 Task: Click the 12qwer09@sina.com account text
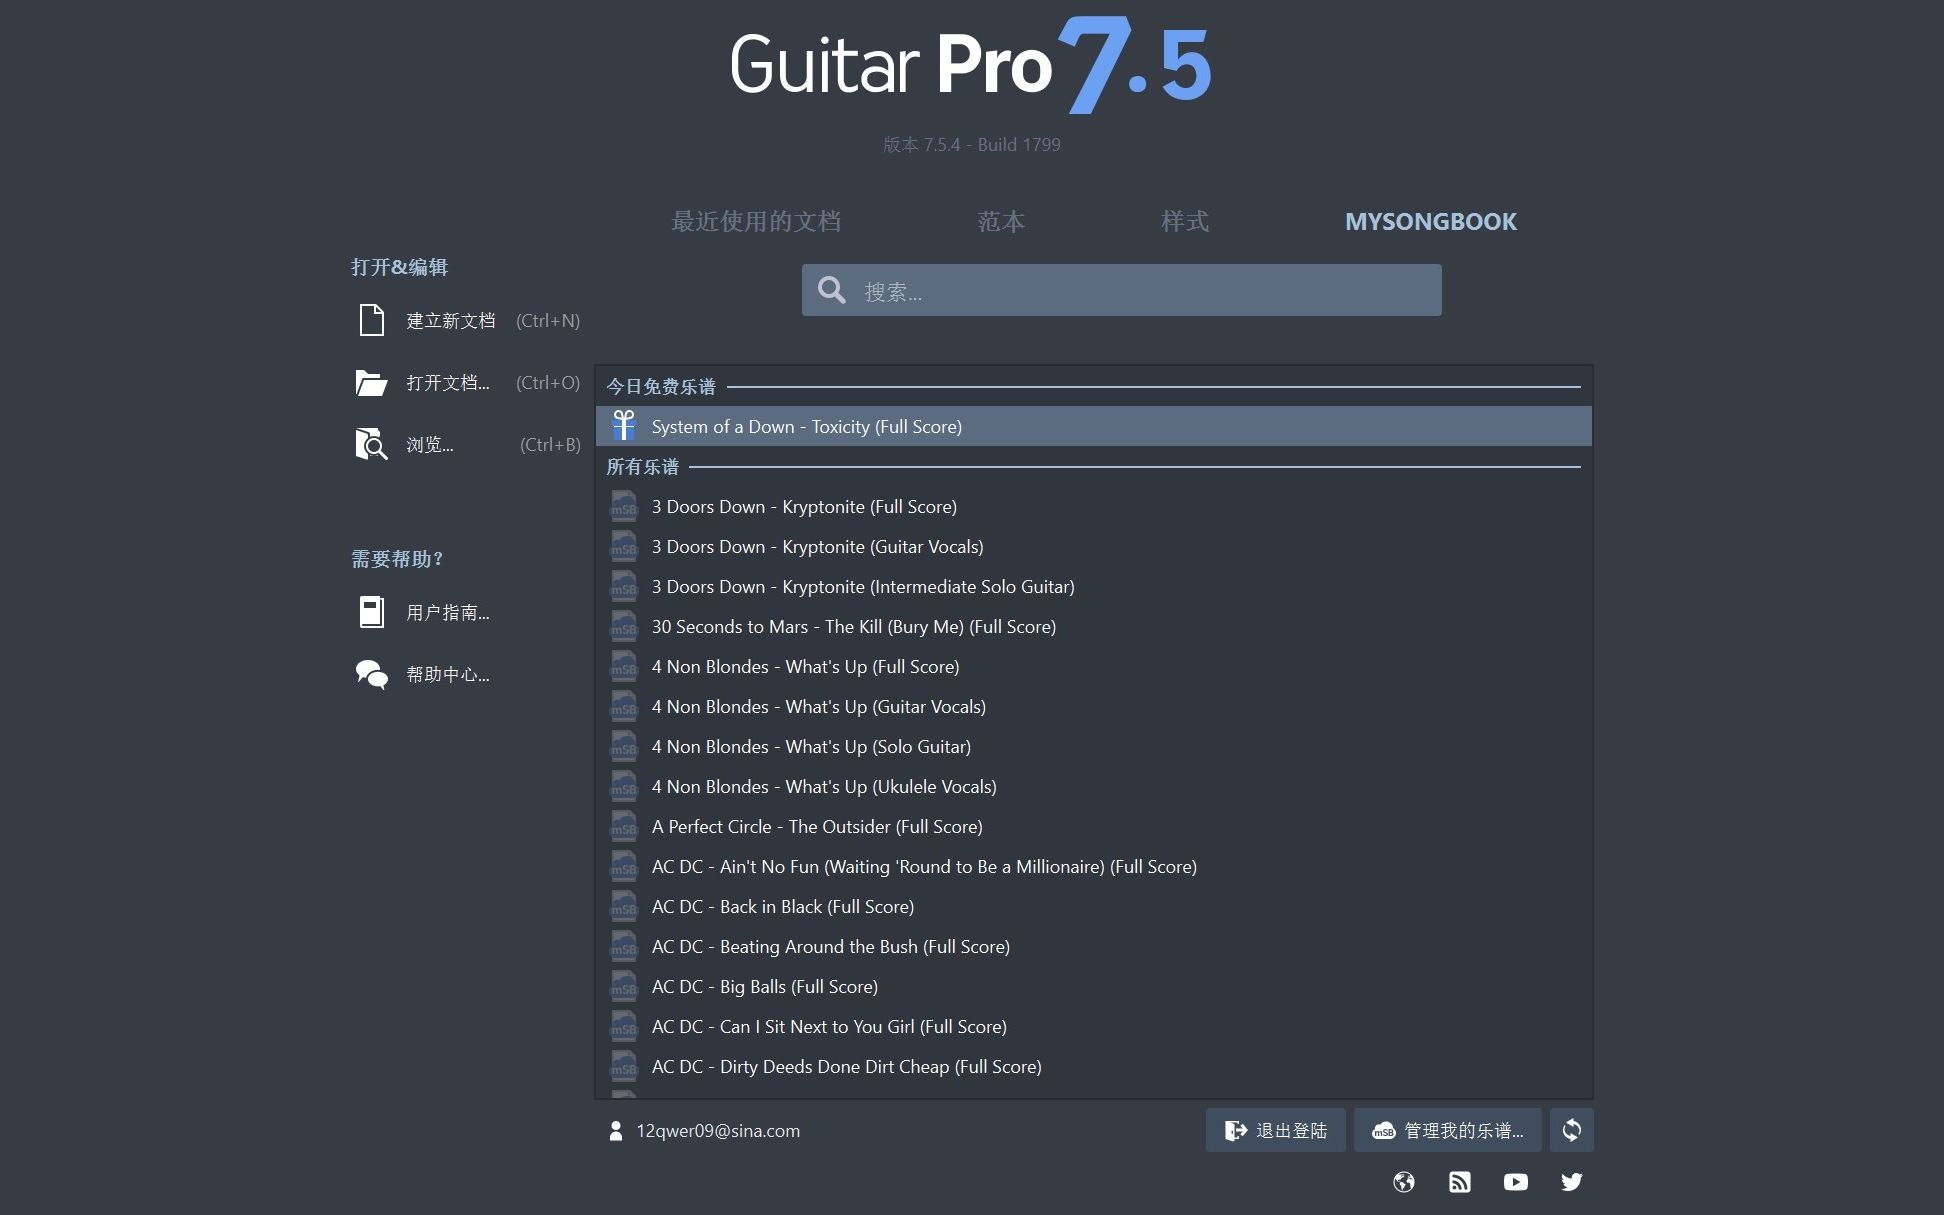click(x=718, y=1131)
